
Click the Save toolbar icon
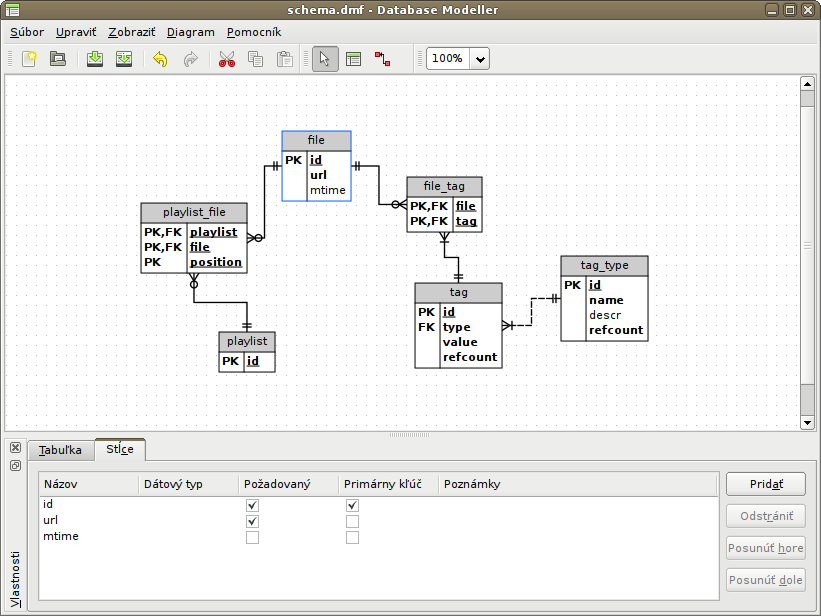point(95,59)
